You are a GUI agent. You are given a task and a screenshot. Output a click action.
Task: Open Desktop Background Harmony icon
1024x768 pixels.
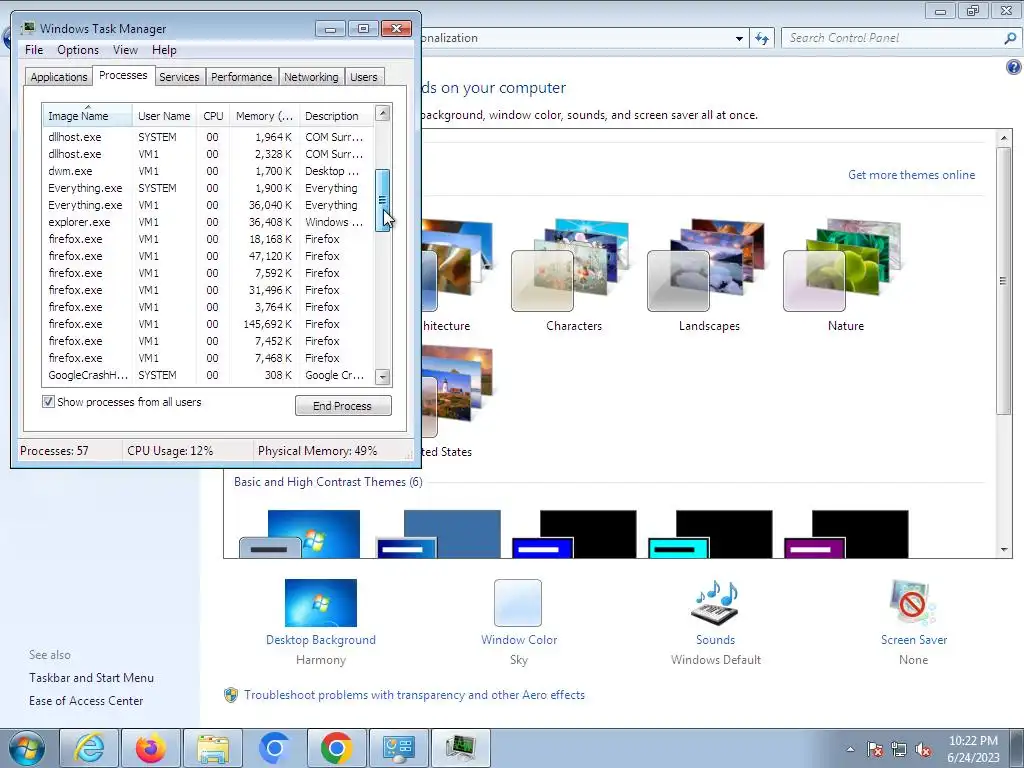321,603
